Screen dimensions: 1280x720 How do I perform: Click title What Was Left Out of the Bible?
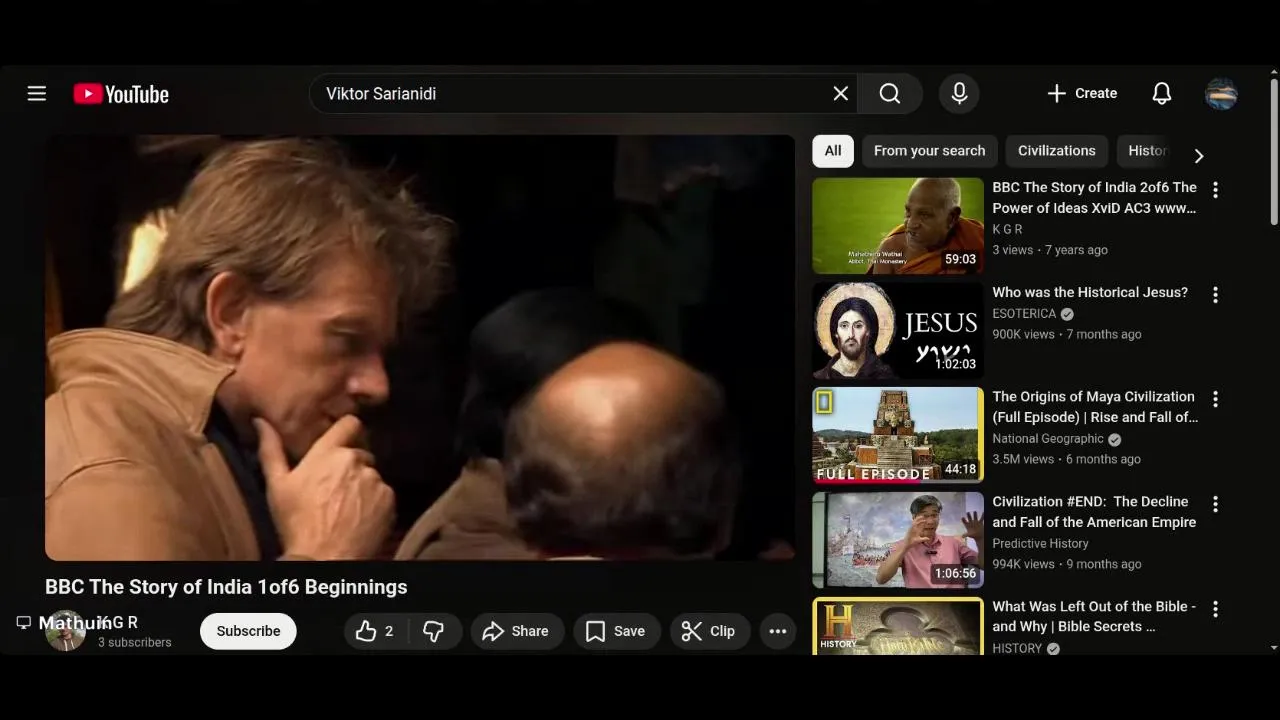click(1094, 616)
